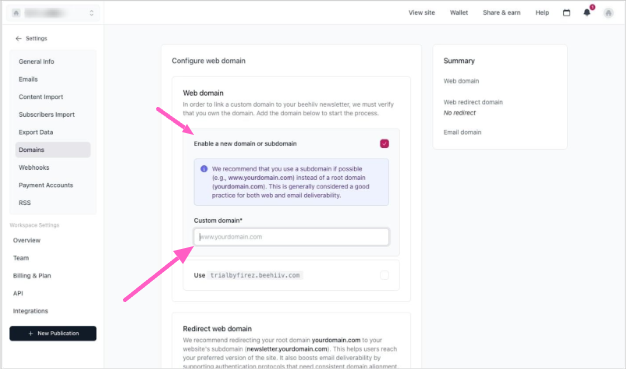Click Email domain in Summary

(462, 132)
